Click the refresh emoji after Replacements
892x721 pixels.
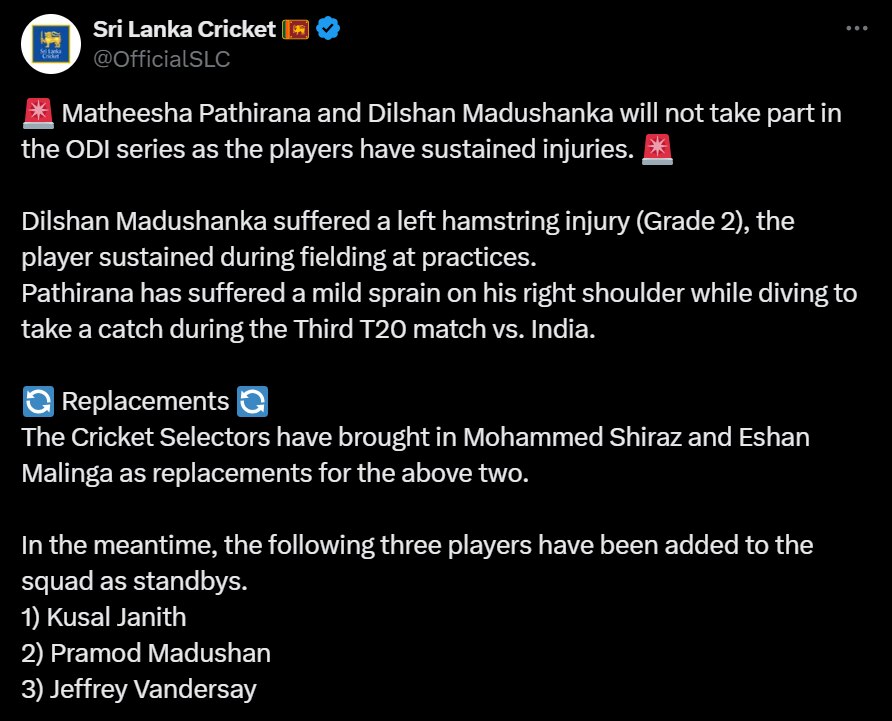click(252, 402)
